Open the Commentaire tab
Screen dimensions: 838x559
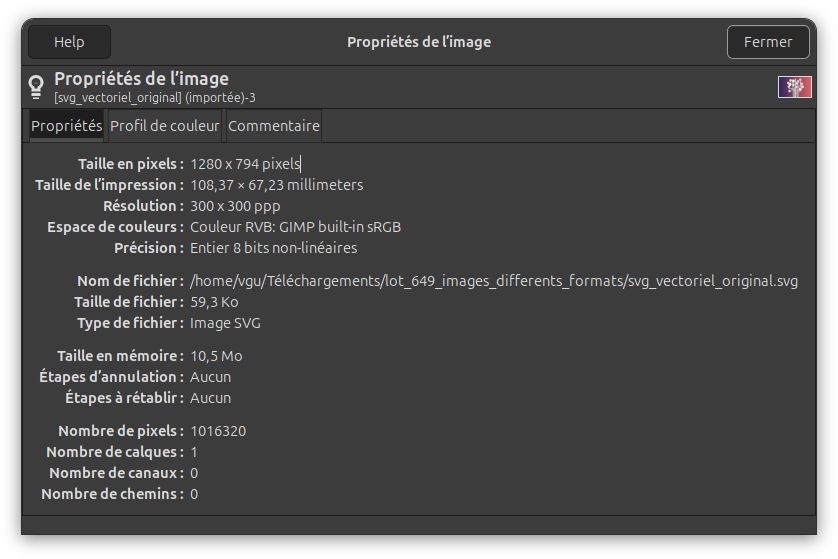pos(274,126)
